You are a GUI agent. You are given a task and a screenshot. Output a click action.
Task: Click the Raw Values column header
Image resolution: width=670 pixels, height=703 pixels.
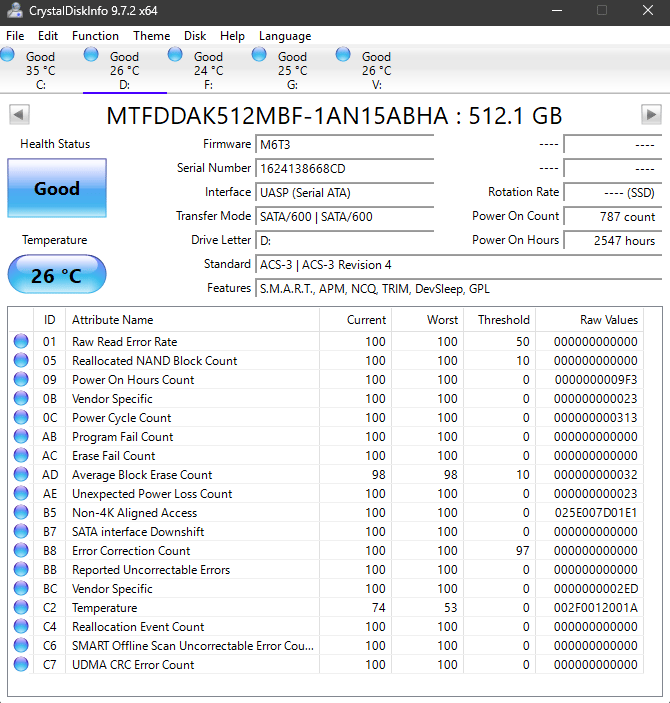[590, 320]
